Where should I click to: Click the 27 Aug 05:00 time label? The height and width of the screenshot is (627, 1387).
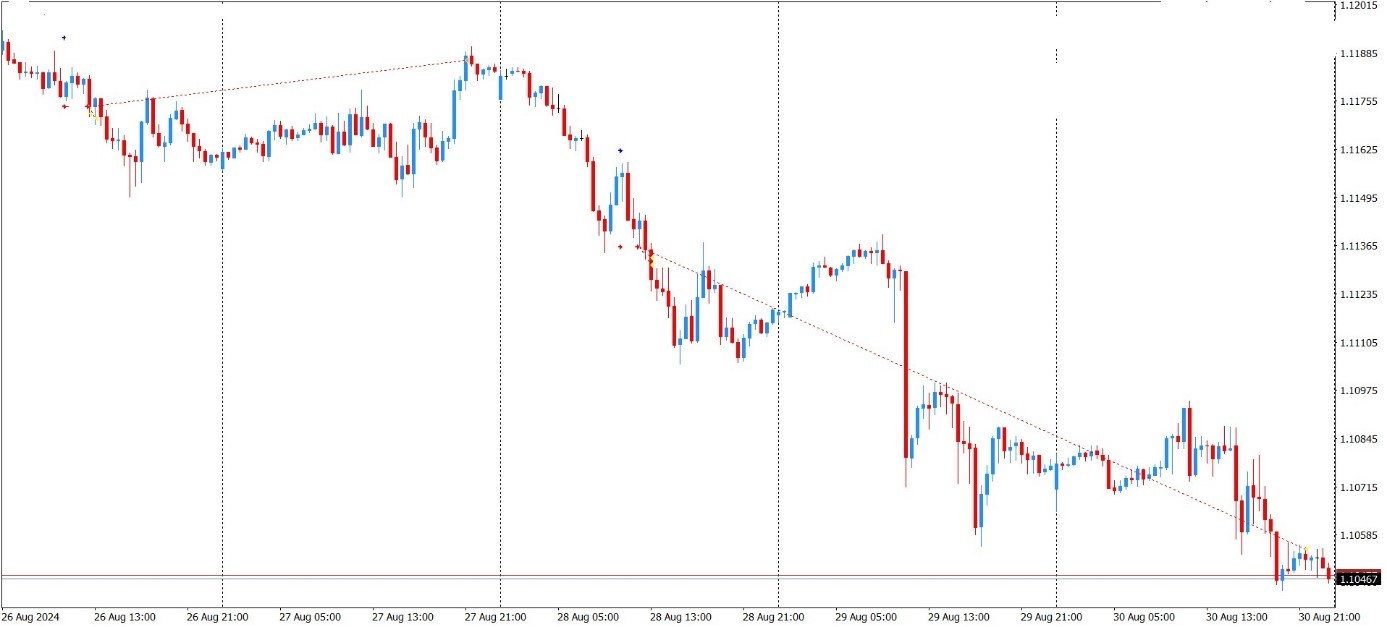pyautogui.click(x=310, y=617)
